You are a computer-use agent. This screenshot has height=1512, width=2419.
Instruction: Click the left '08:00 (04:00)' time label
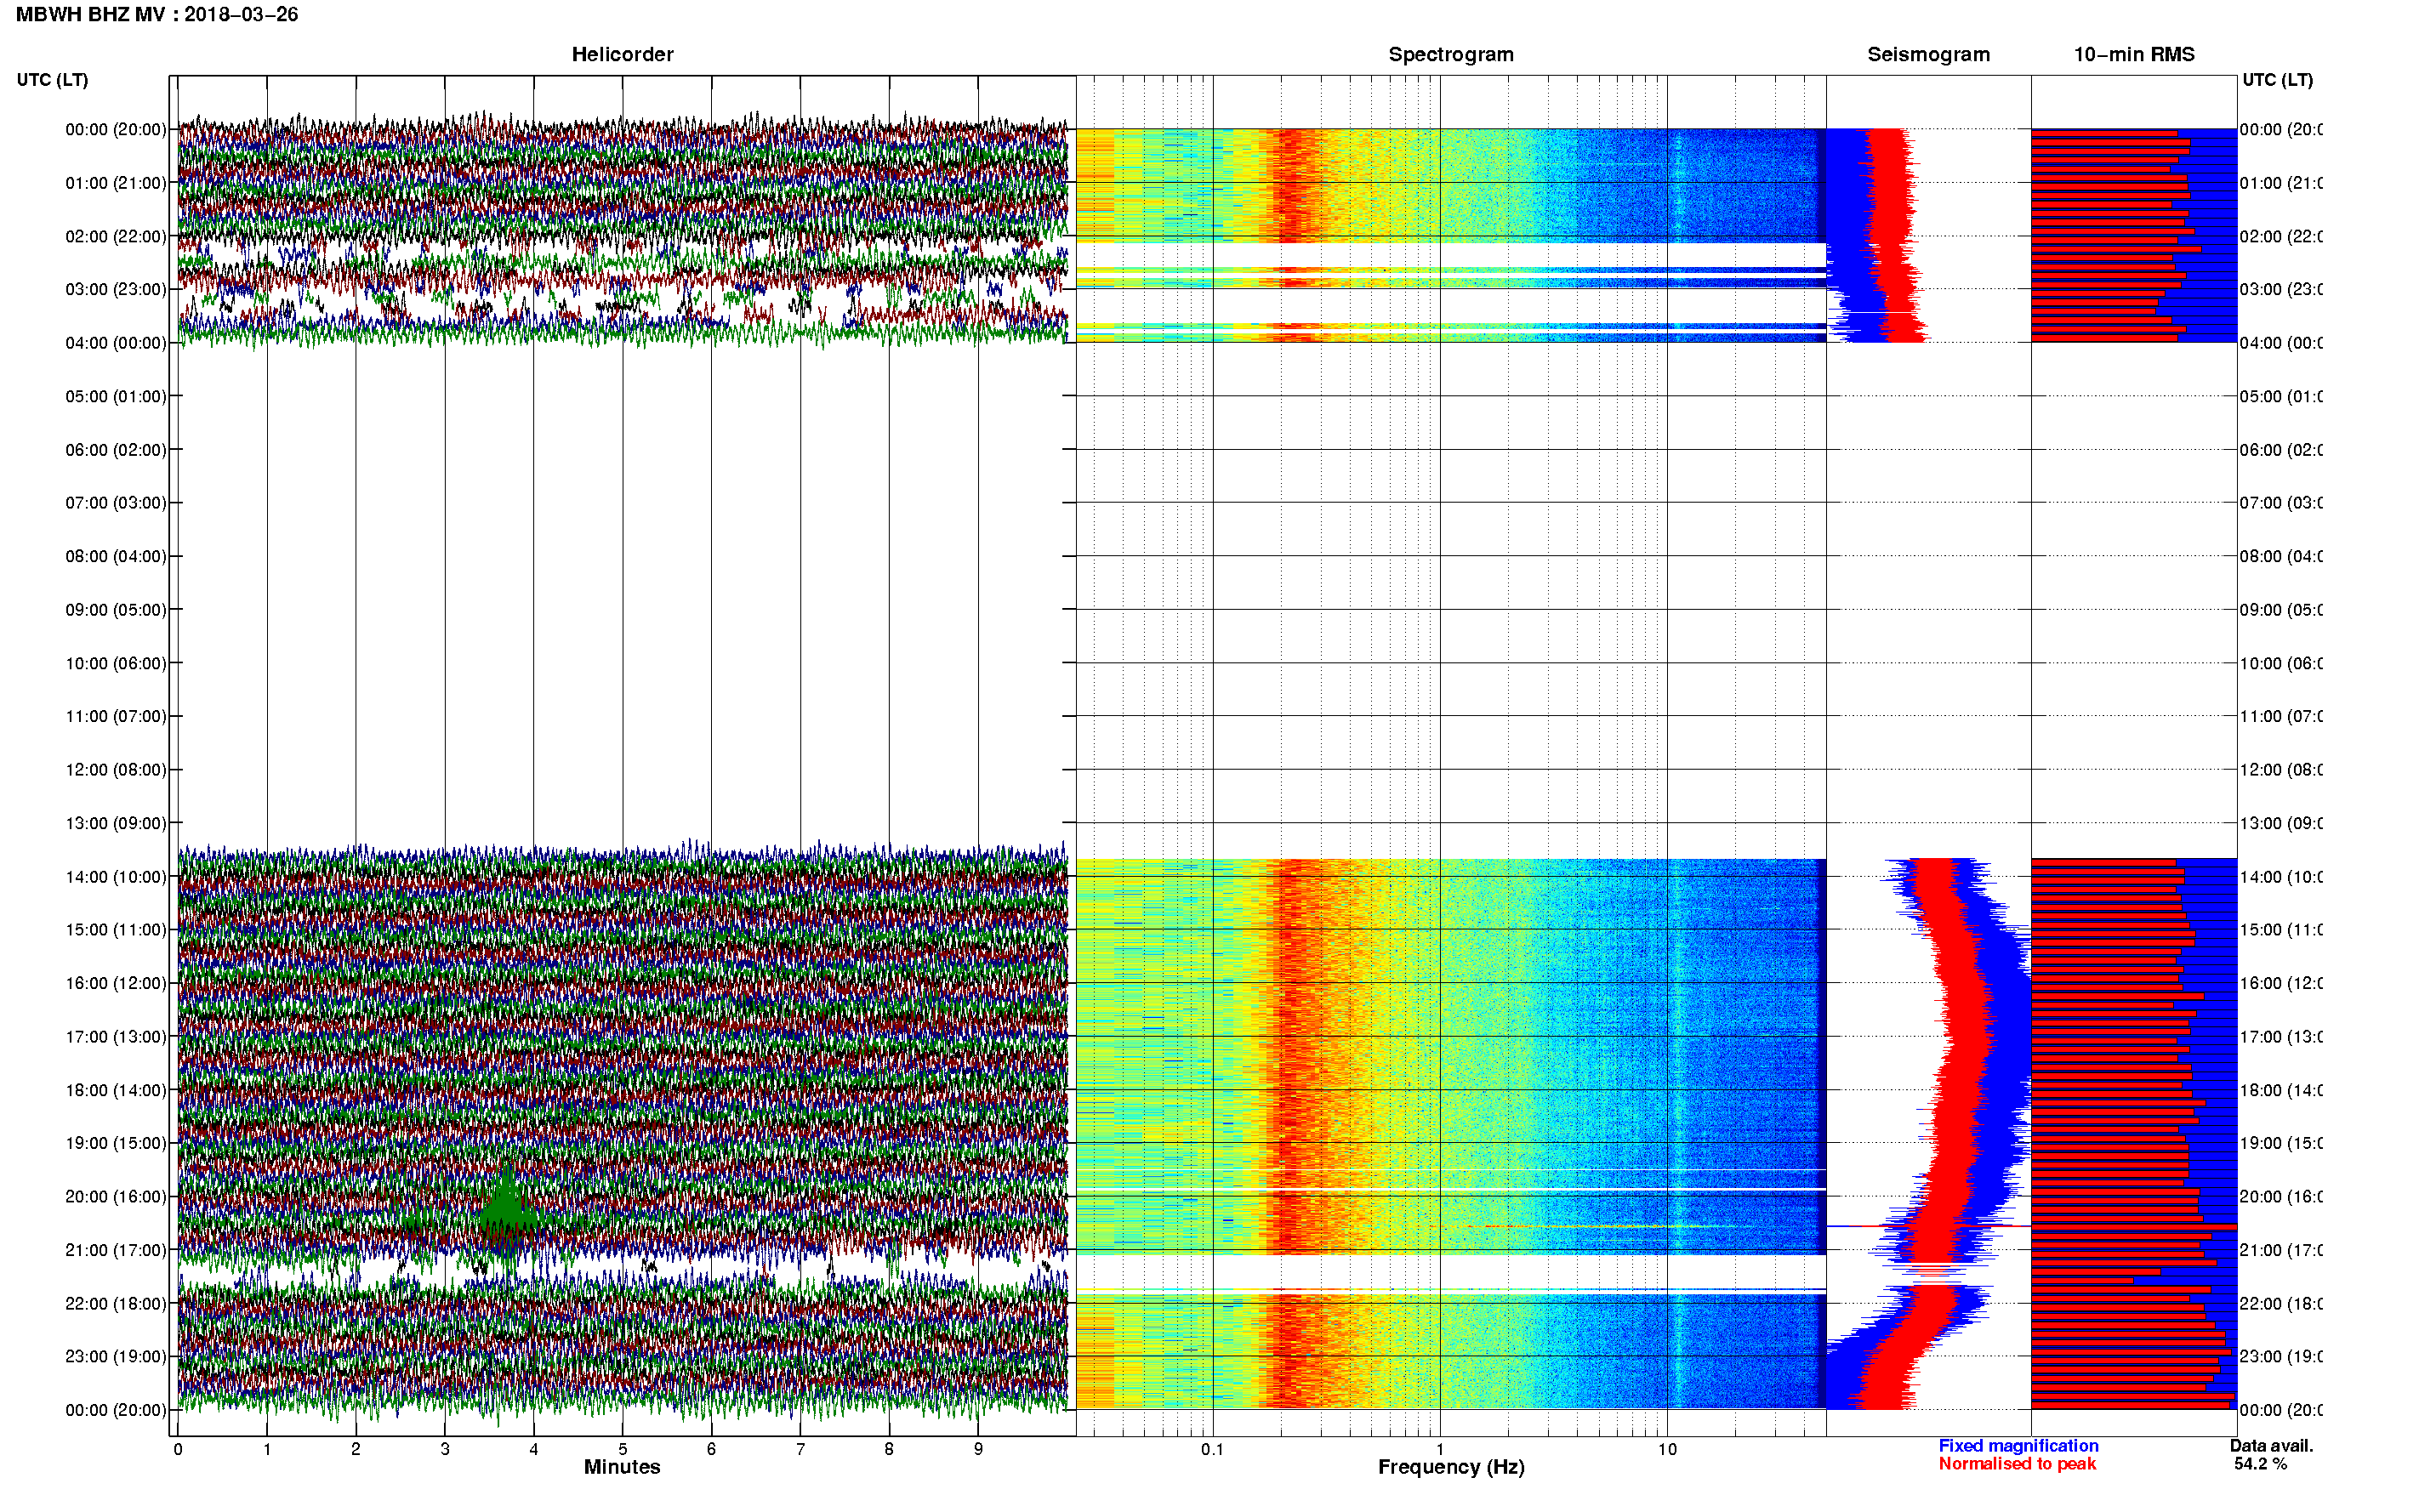coord(116,556)
